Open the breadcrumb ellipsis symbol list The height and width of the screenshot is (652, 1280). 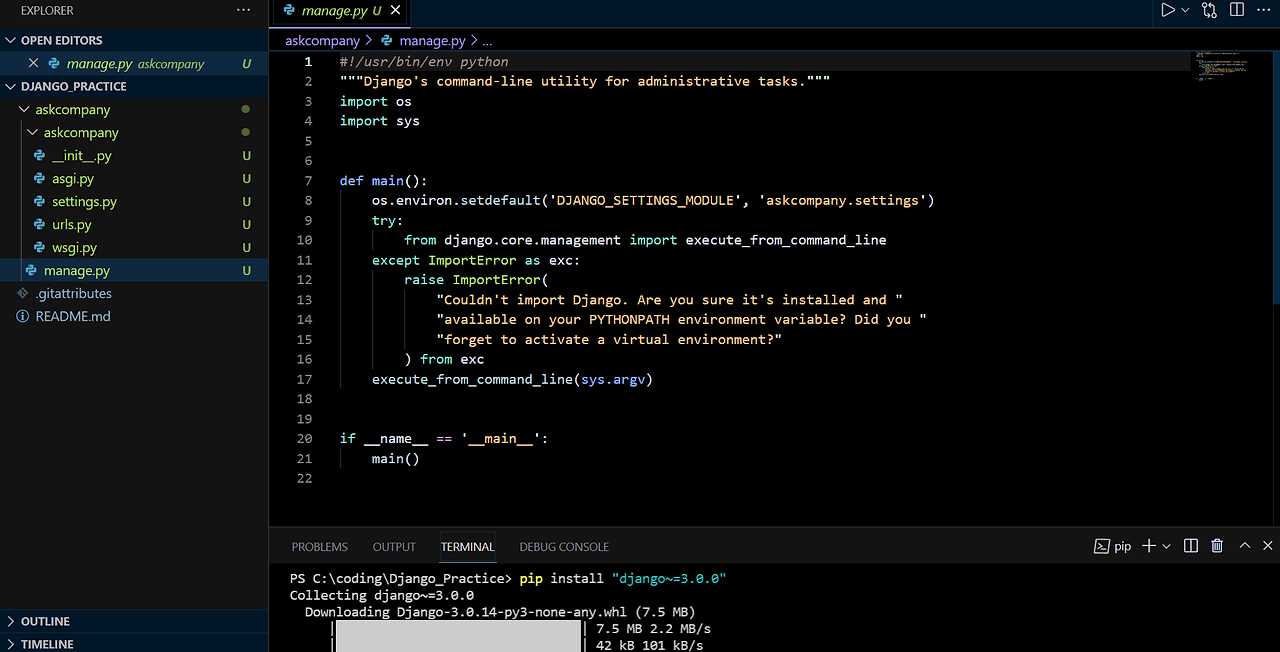point(488,41)
